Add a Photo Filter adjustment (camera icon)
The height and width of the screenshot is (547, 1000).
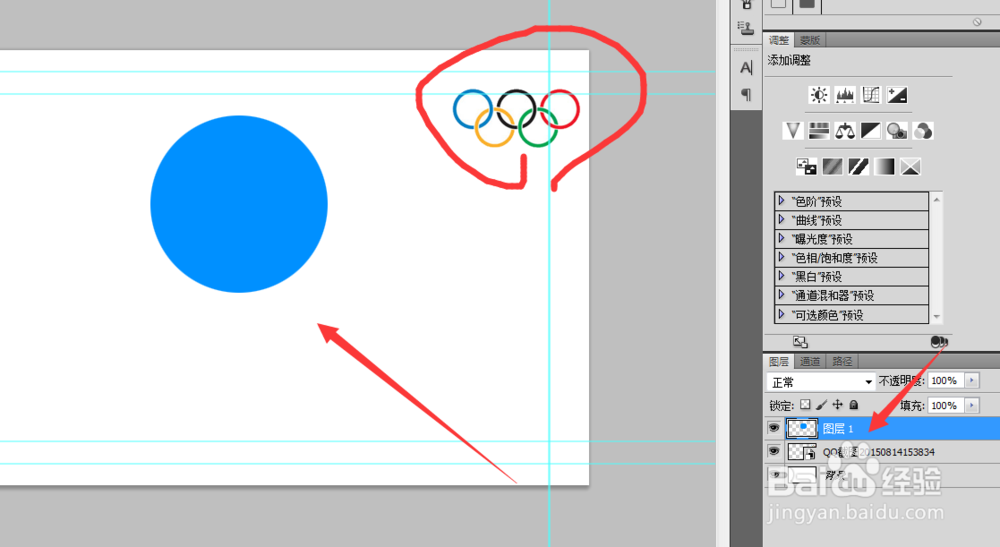point(897,131)
